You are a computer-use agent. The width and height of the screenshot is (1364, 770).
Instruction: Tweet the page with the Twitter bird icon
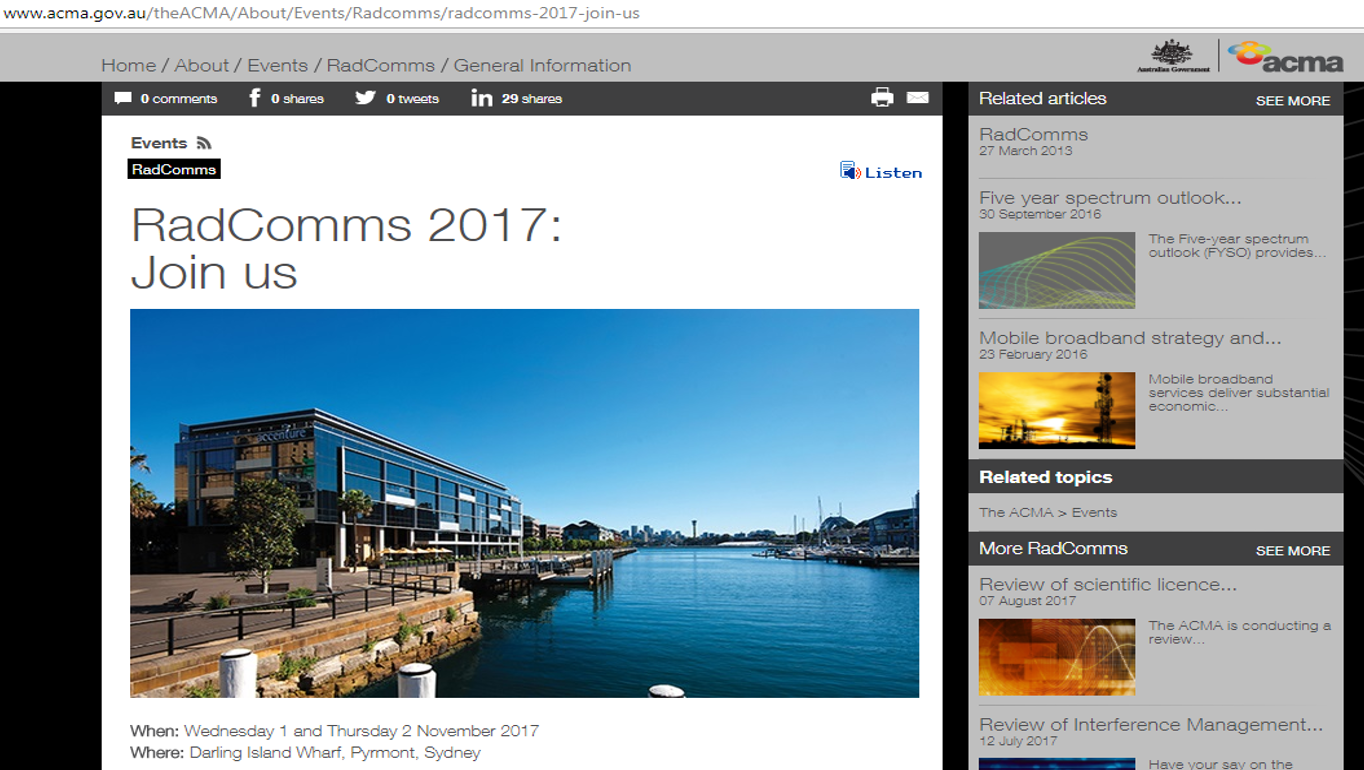365,97
